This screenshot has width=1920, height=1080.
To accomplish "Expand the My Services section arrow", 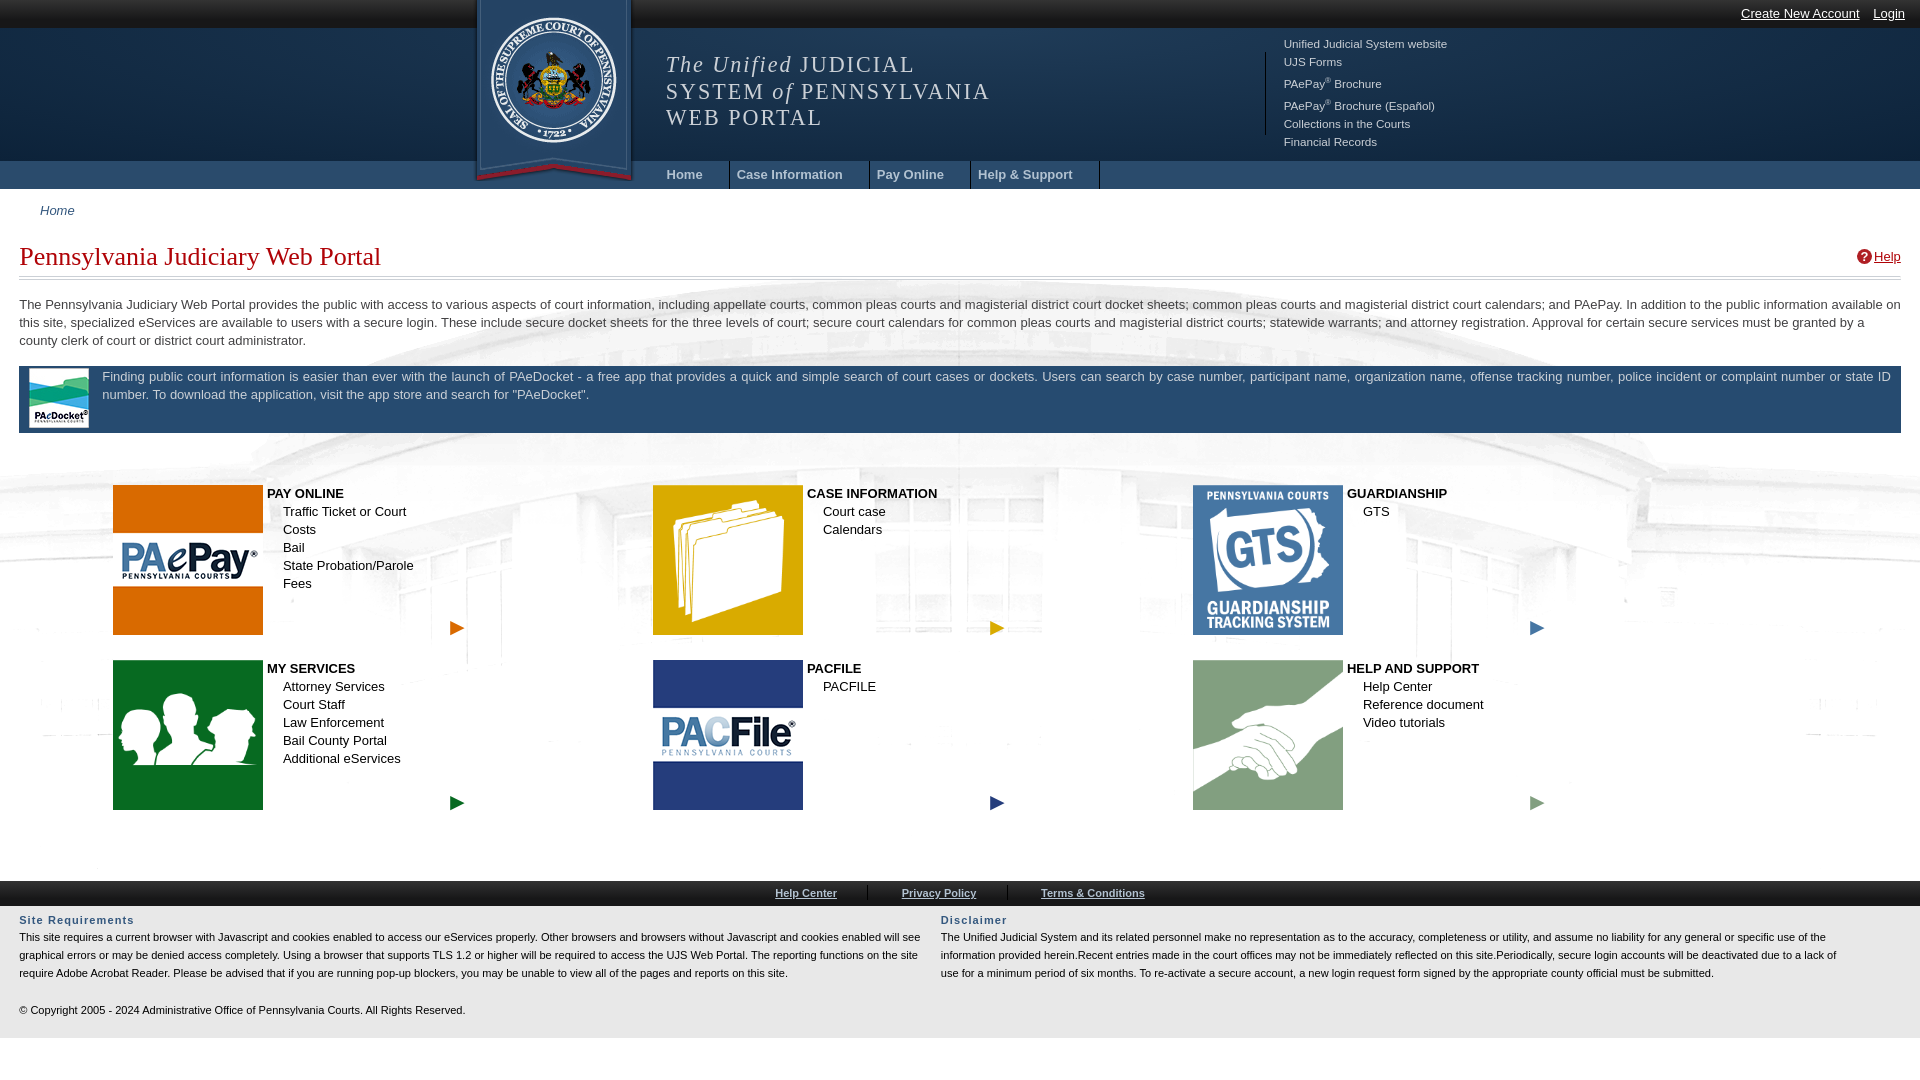I will click(x=457, y=803).
